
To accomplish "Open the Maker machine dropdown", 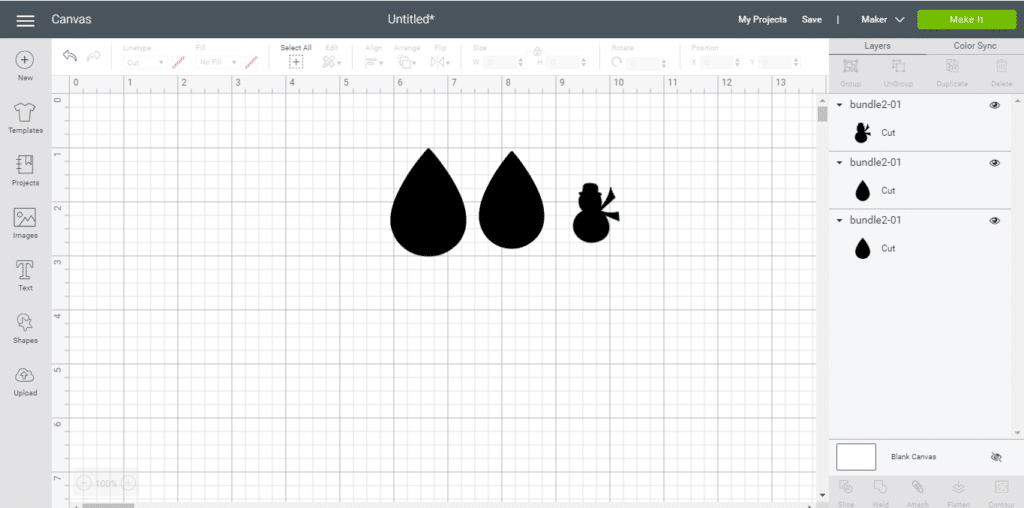I will point(882,20).
